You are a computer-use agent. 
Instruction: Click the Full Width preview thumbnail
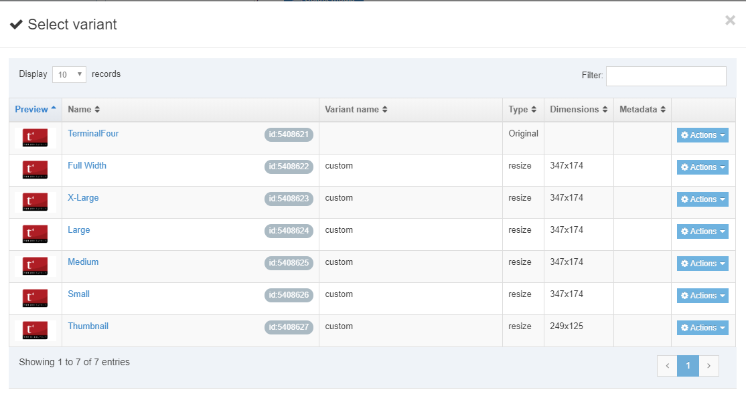click(x=35, y=170)
